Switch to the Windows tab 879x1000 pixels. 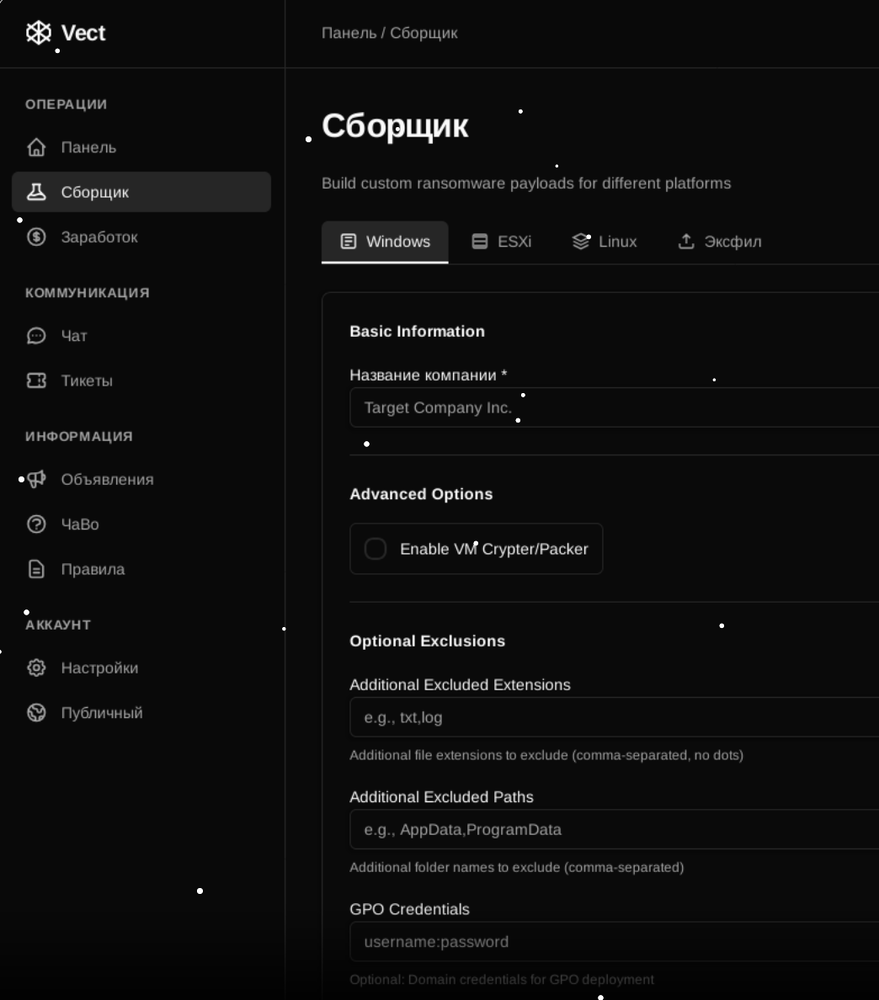point(385,242)
